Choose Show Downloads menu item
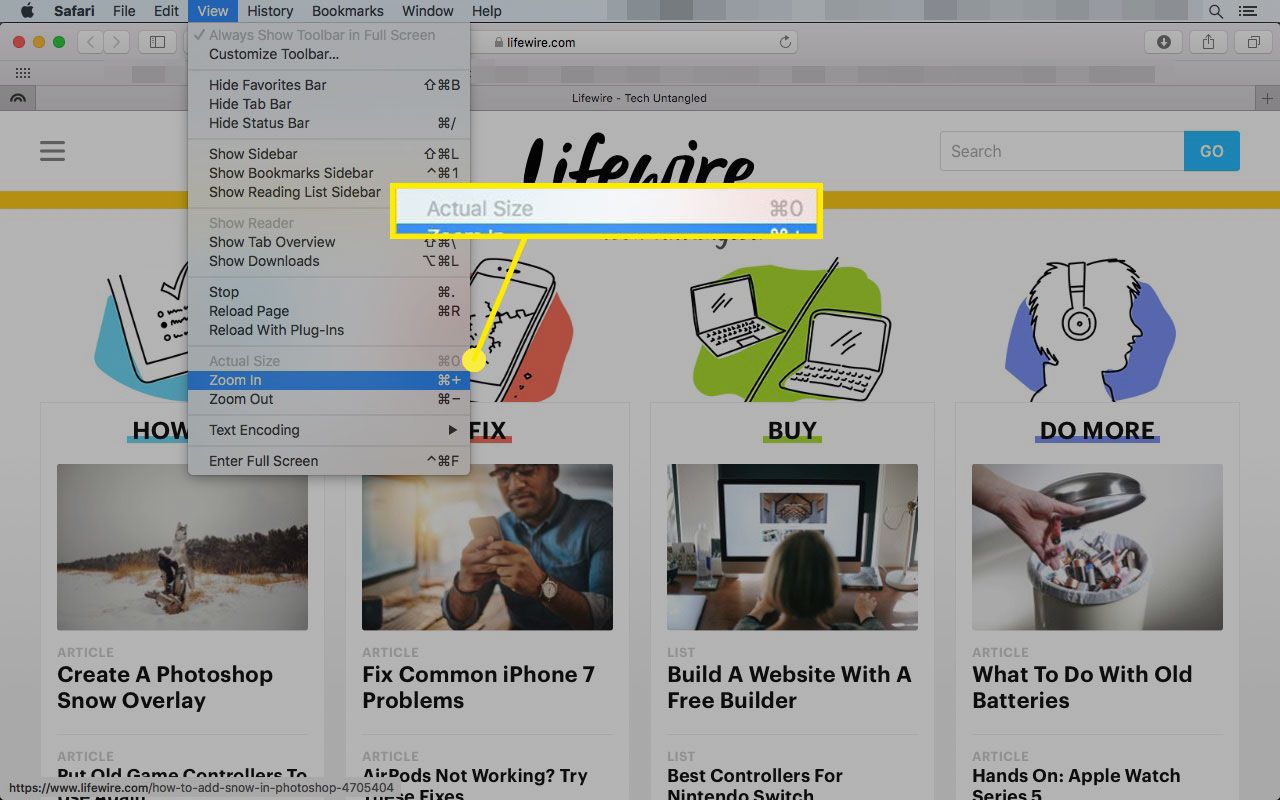The height and width of the screenshot is (800, 1280). 329,261
